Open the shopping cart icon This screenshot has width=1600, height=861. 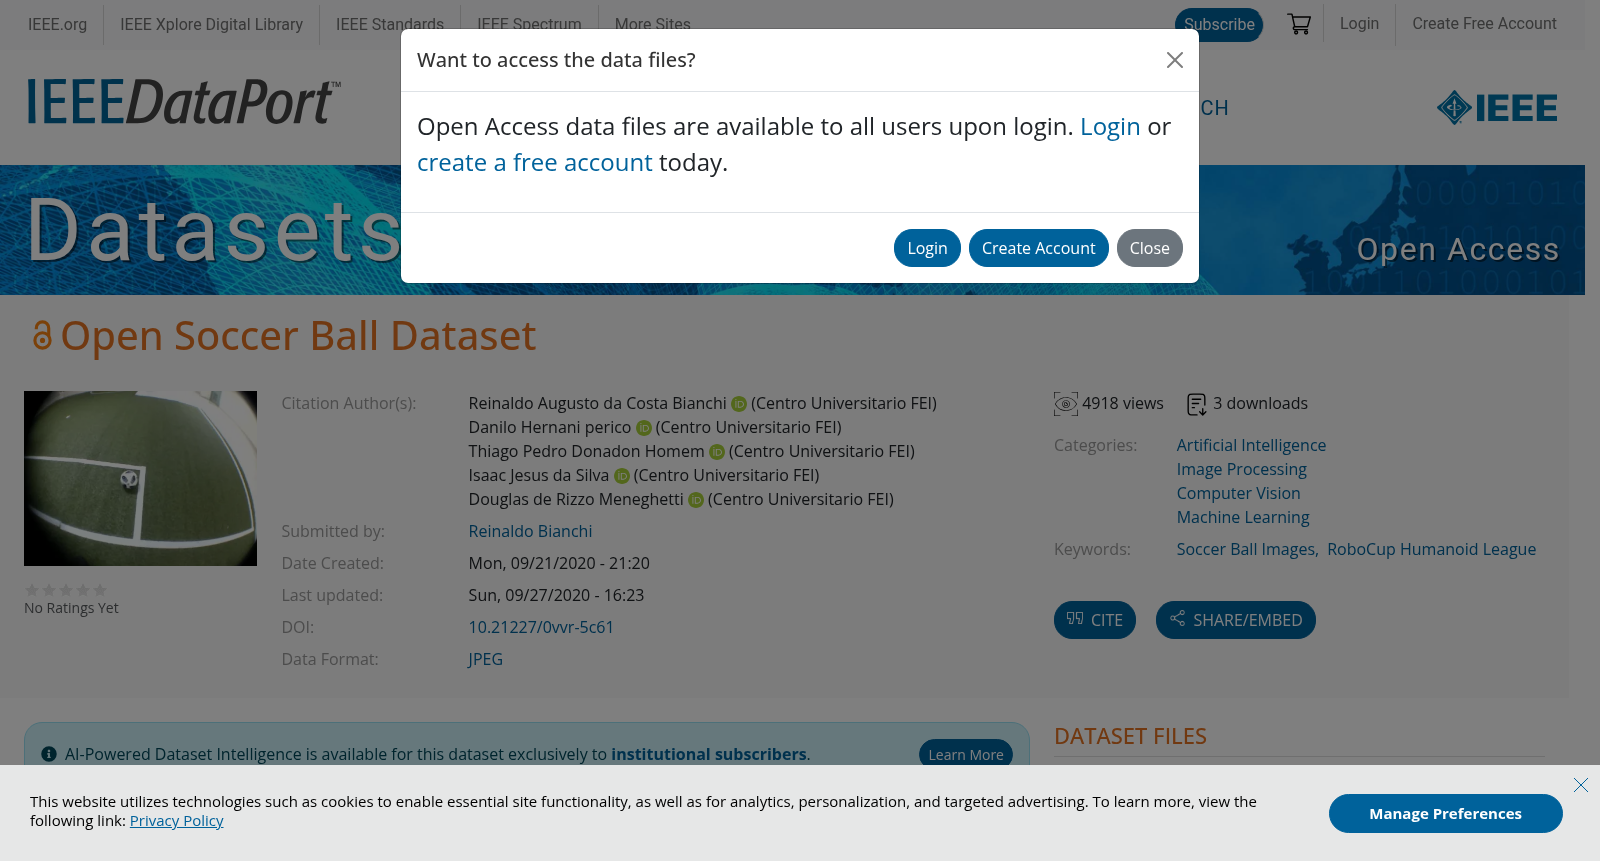[1299, 24]
